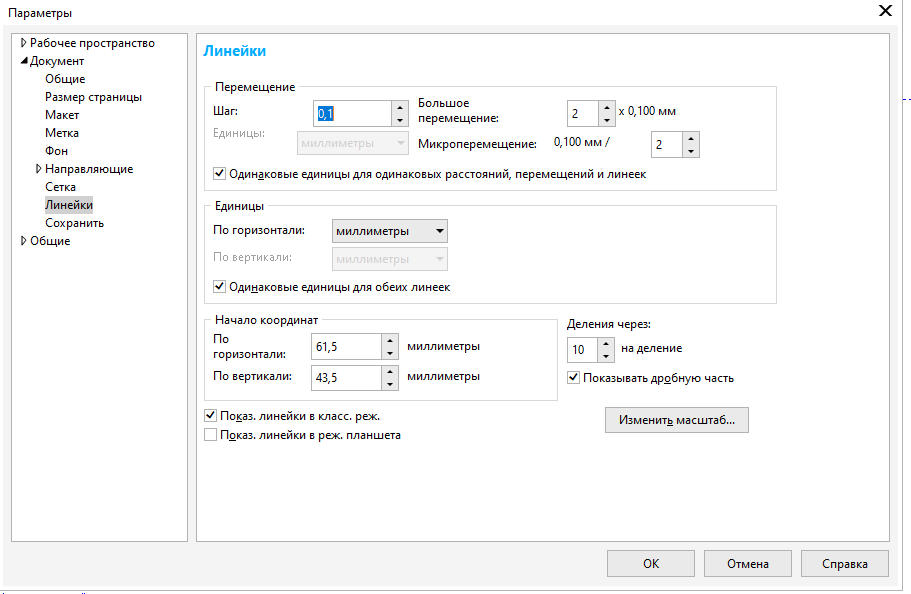Increase origin По вертикали with up arrow

point(390,371)
